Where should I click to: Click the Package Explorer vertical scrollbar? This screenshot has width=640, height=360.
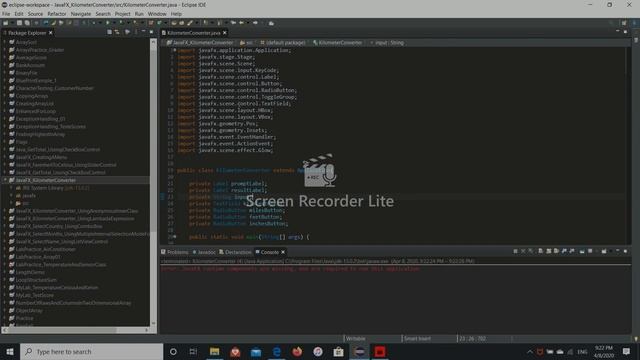click(153, 182)
